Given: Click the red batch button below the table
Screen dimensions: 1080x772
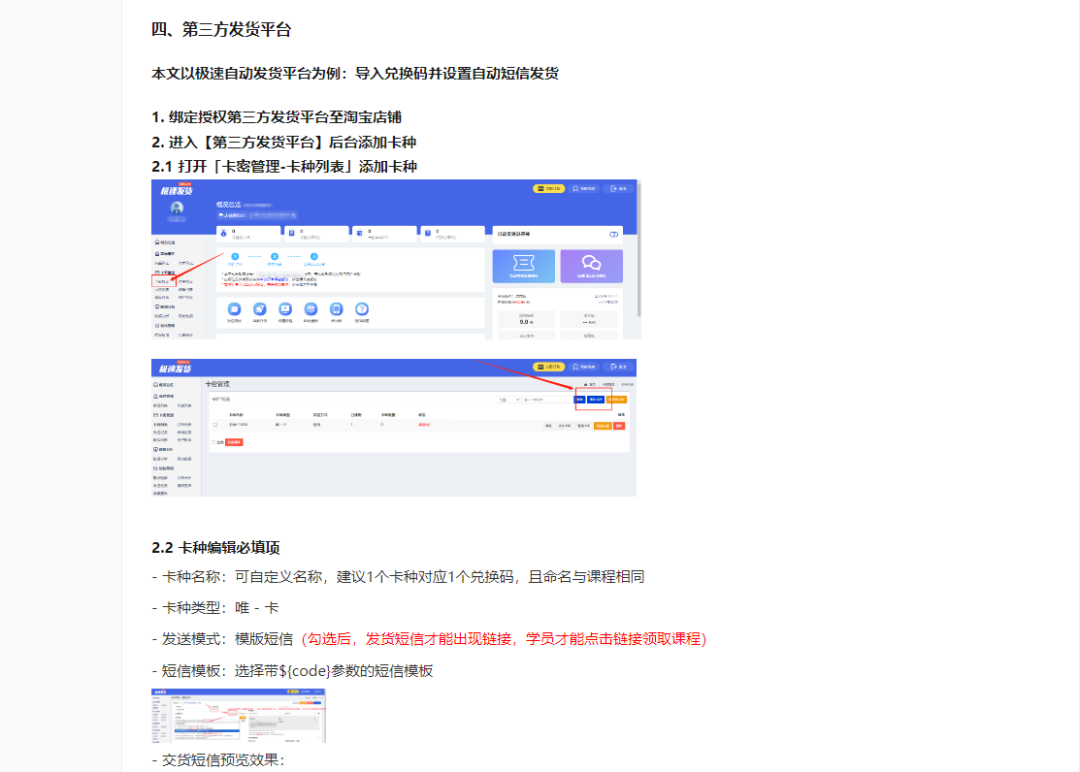Looking at the screenshot, I should (x=234, y=442).
